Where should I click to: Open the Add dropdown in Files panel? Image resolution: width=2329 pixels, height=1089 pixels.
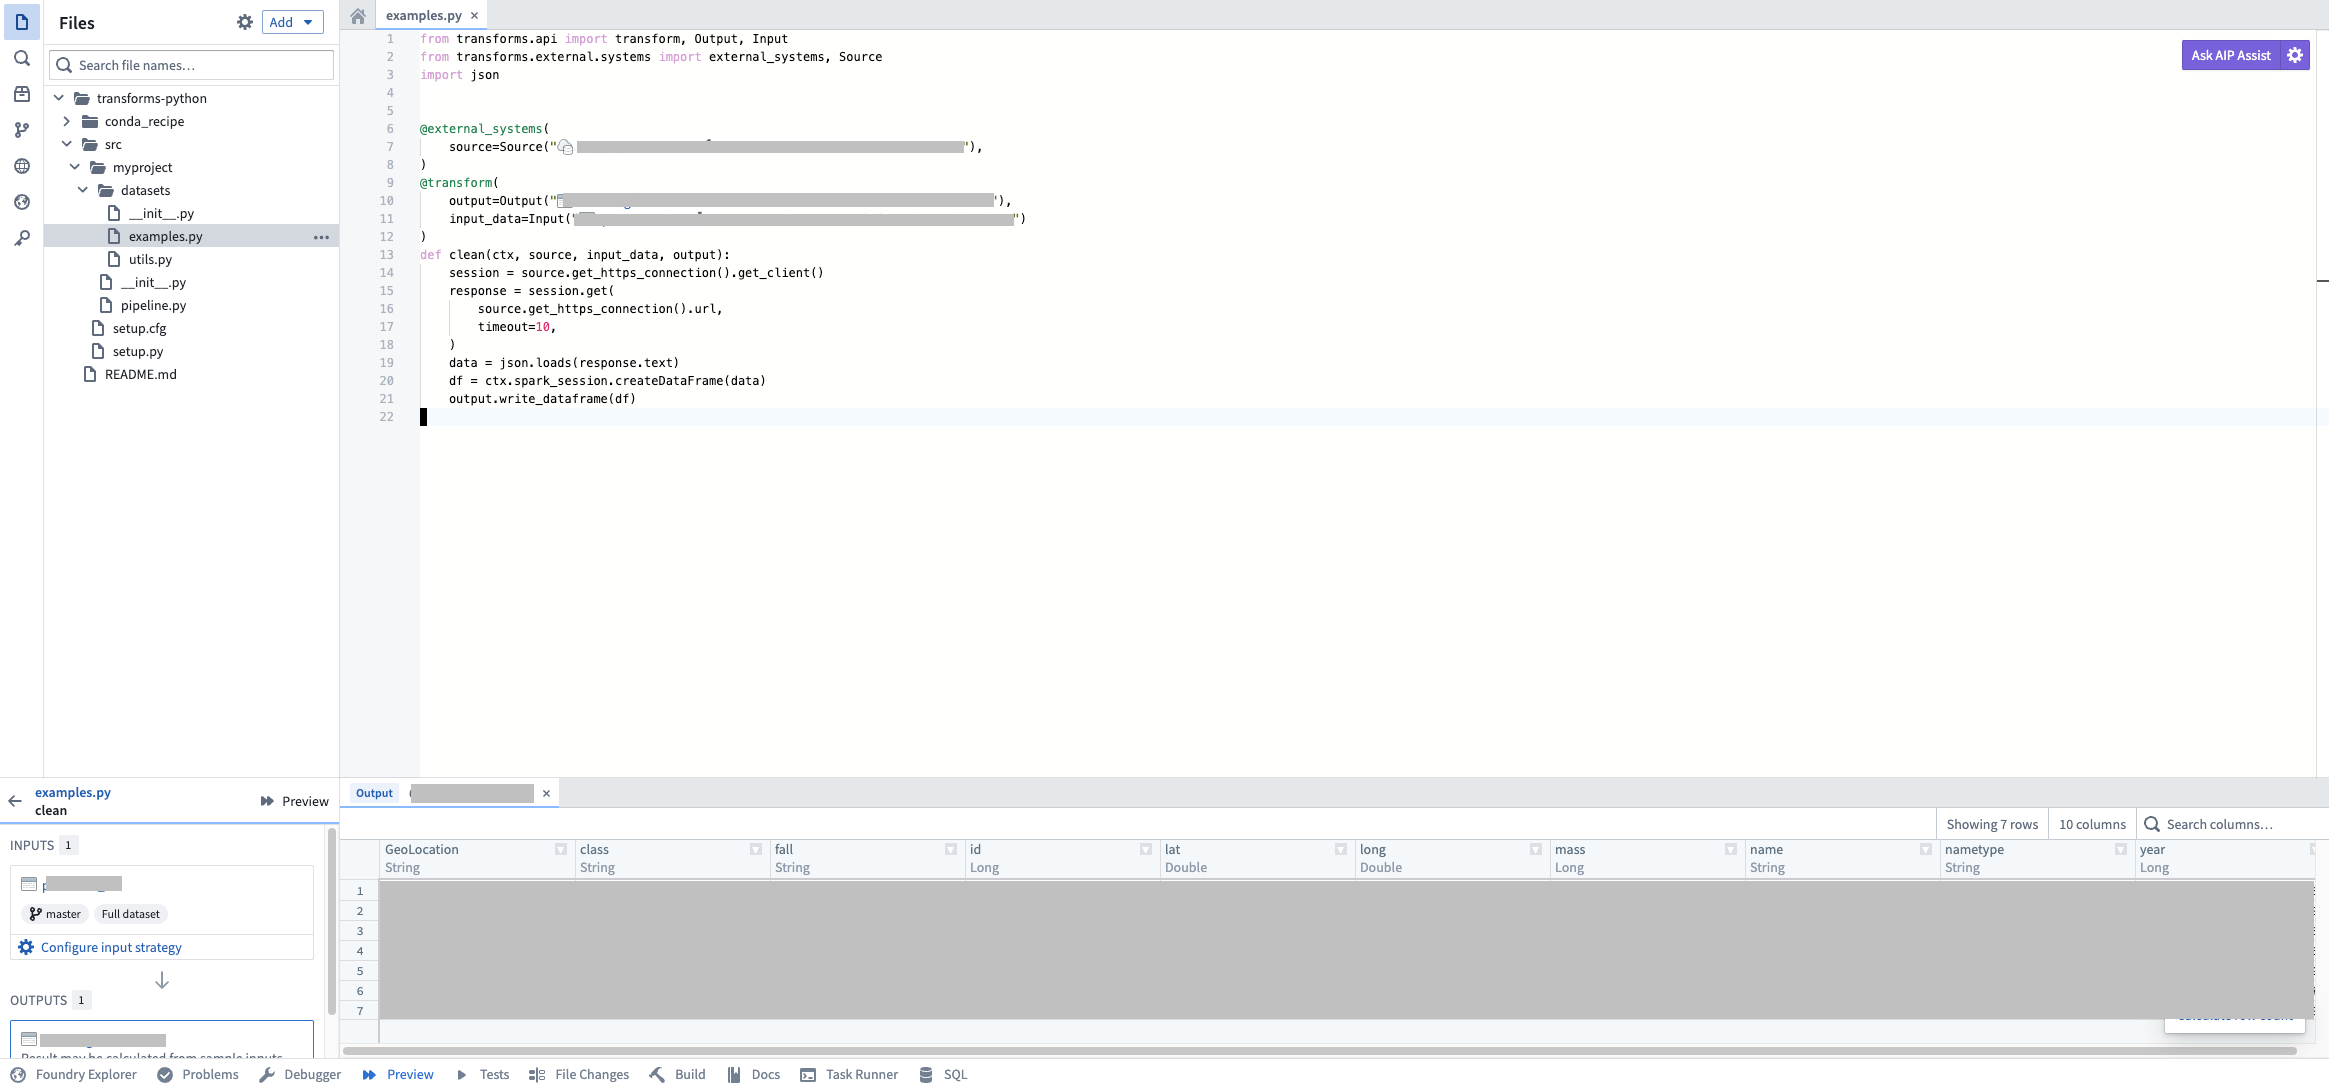click(292, 22)
